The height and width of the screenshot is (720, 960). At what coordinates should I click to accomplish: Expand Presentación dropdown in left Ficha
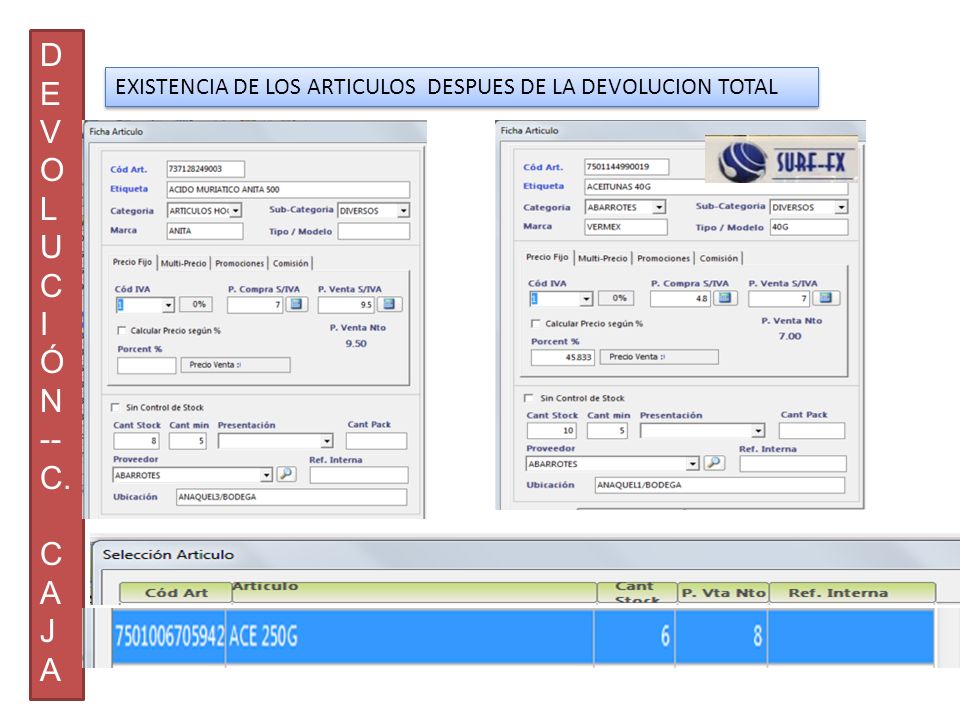[x=327, y=441]
